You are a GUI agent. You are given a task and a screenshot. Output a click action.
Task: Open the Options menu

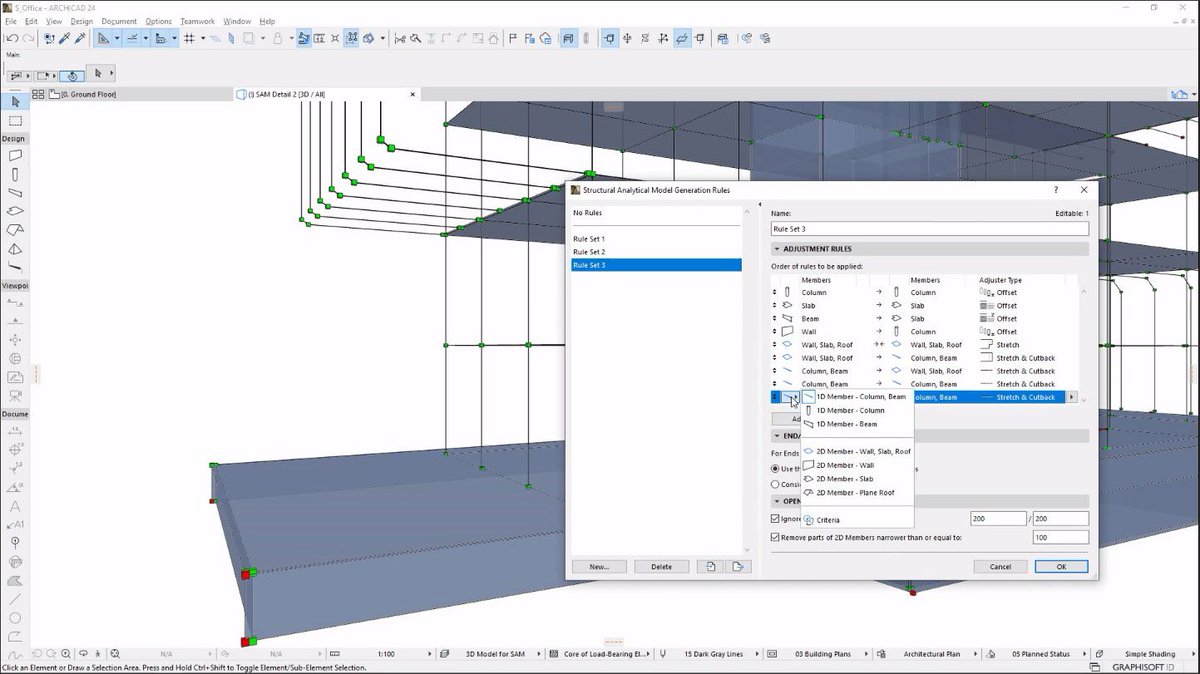(x=158, y=20)
